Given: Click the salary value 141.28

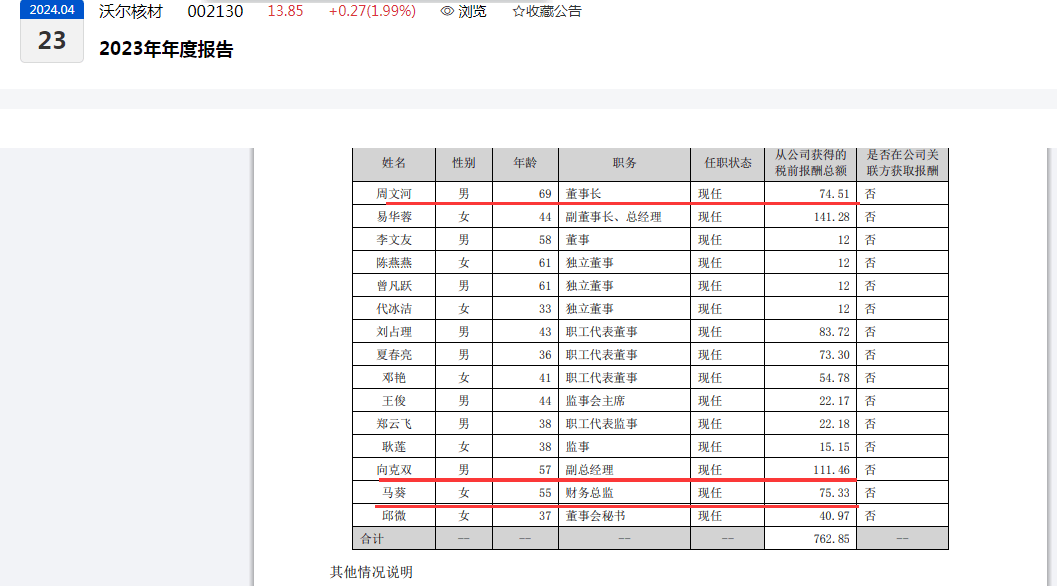Looking at the screenshot, I should coord(832,217).
